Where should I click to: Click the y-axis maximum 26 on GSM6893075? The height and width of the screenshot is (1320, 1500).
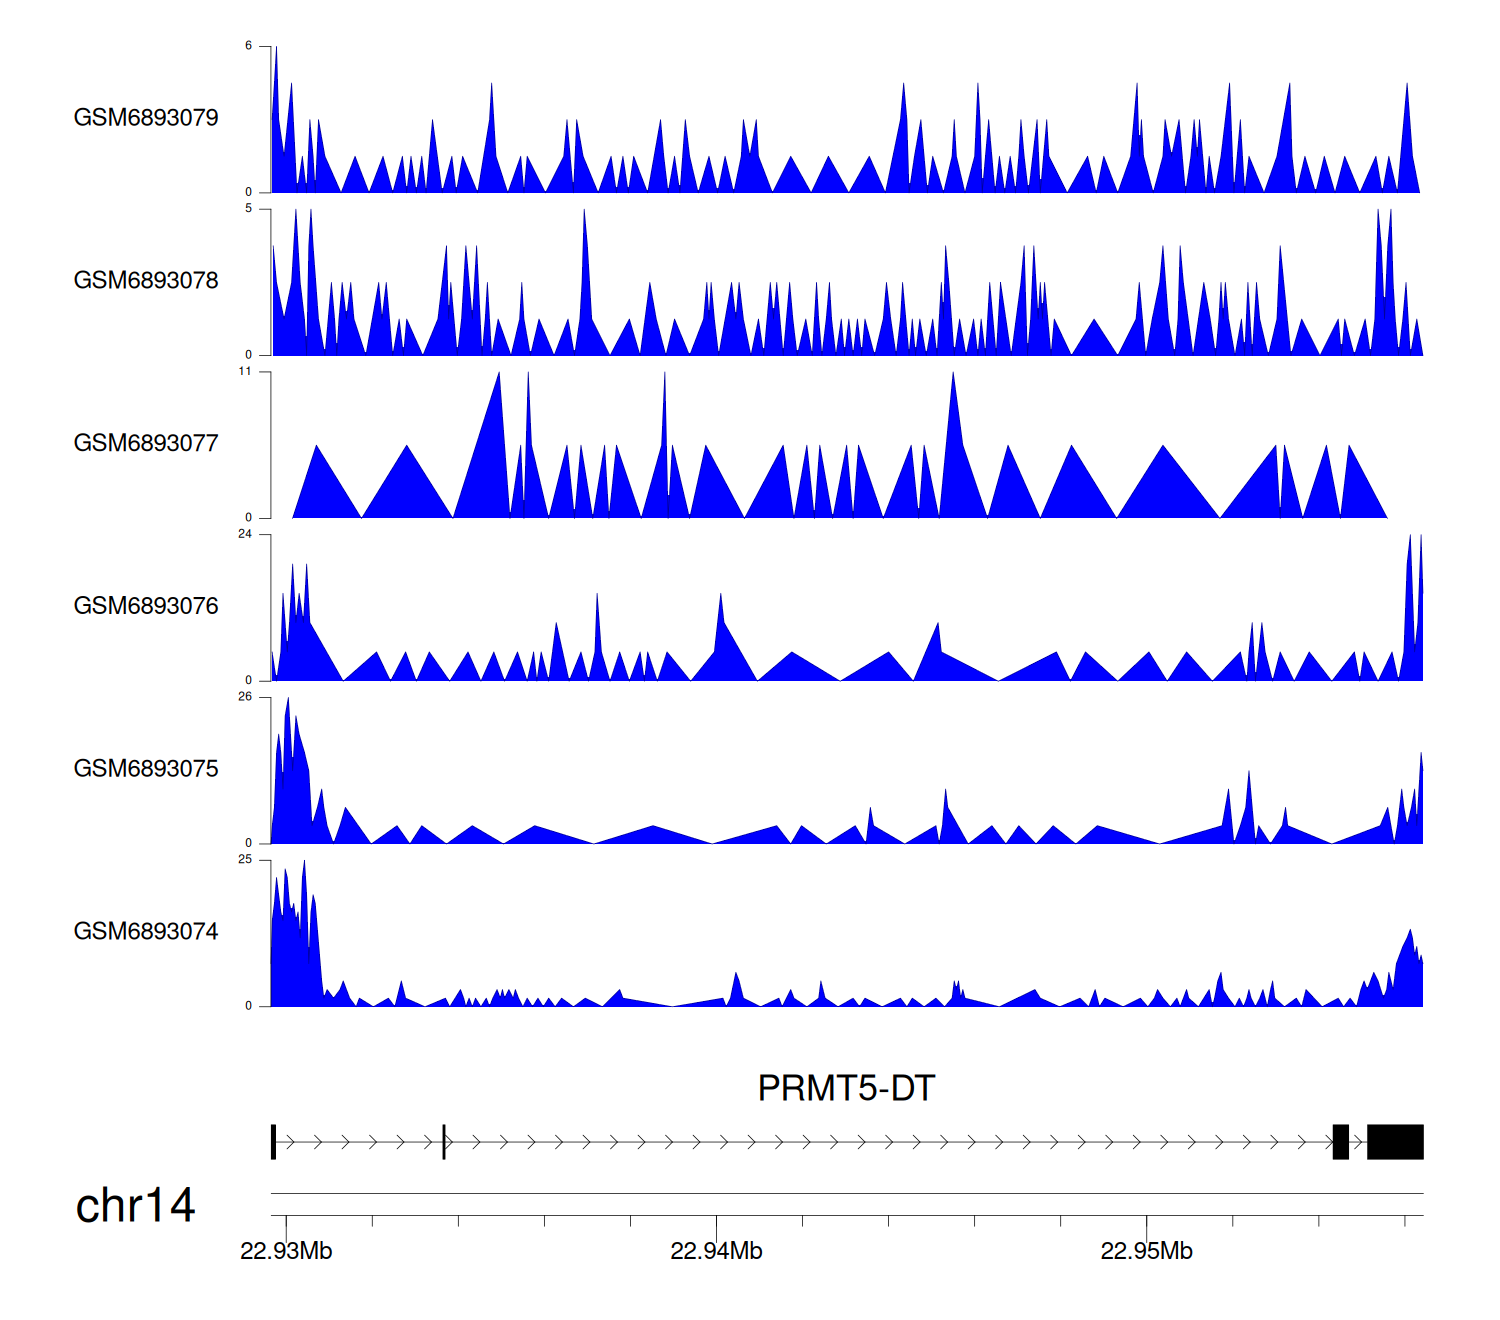point(245,697)
